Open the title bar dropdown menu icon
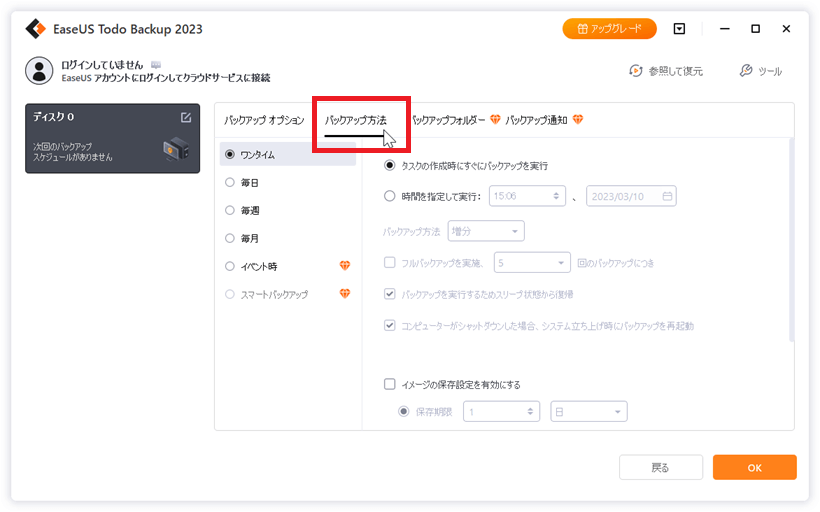The width and height of the screenshot is (820, 512). pos(679,29)
